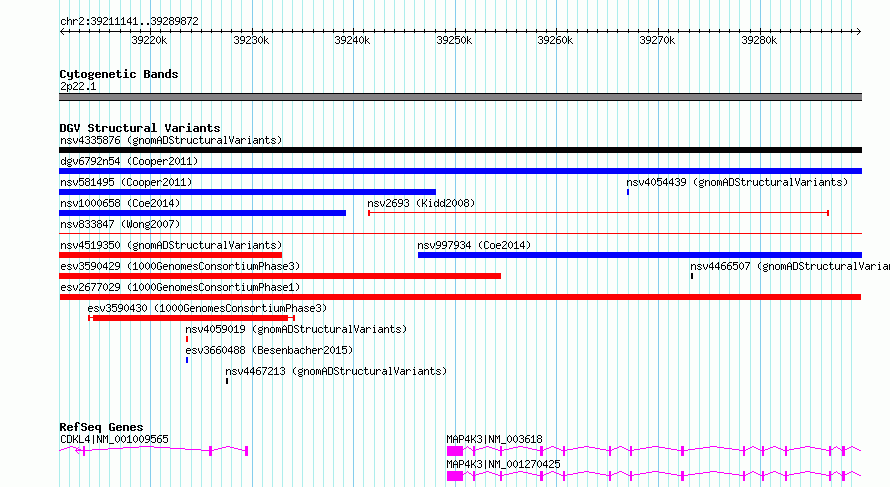
Task: Click the nsv833847 Wong2007 label
Action: 120,224
